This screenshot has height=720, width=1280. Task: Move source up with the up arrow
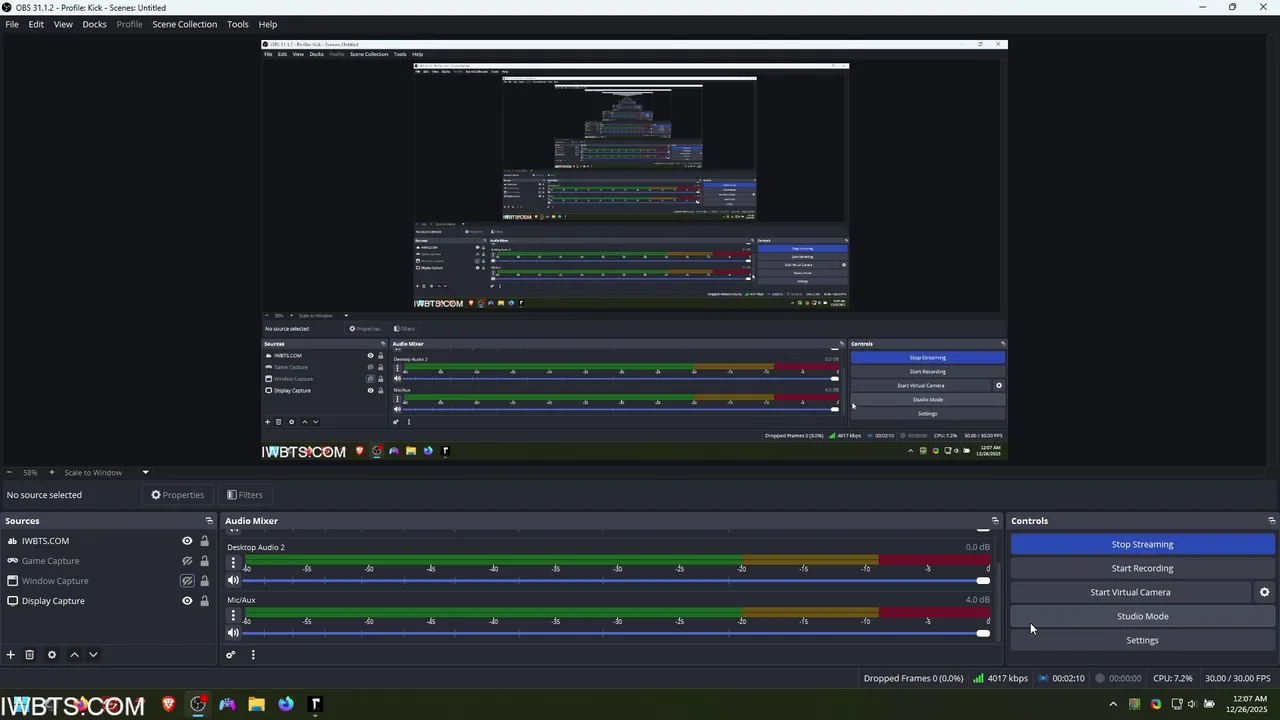click(74, 655)
